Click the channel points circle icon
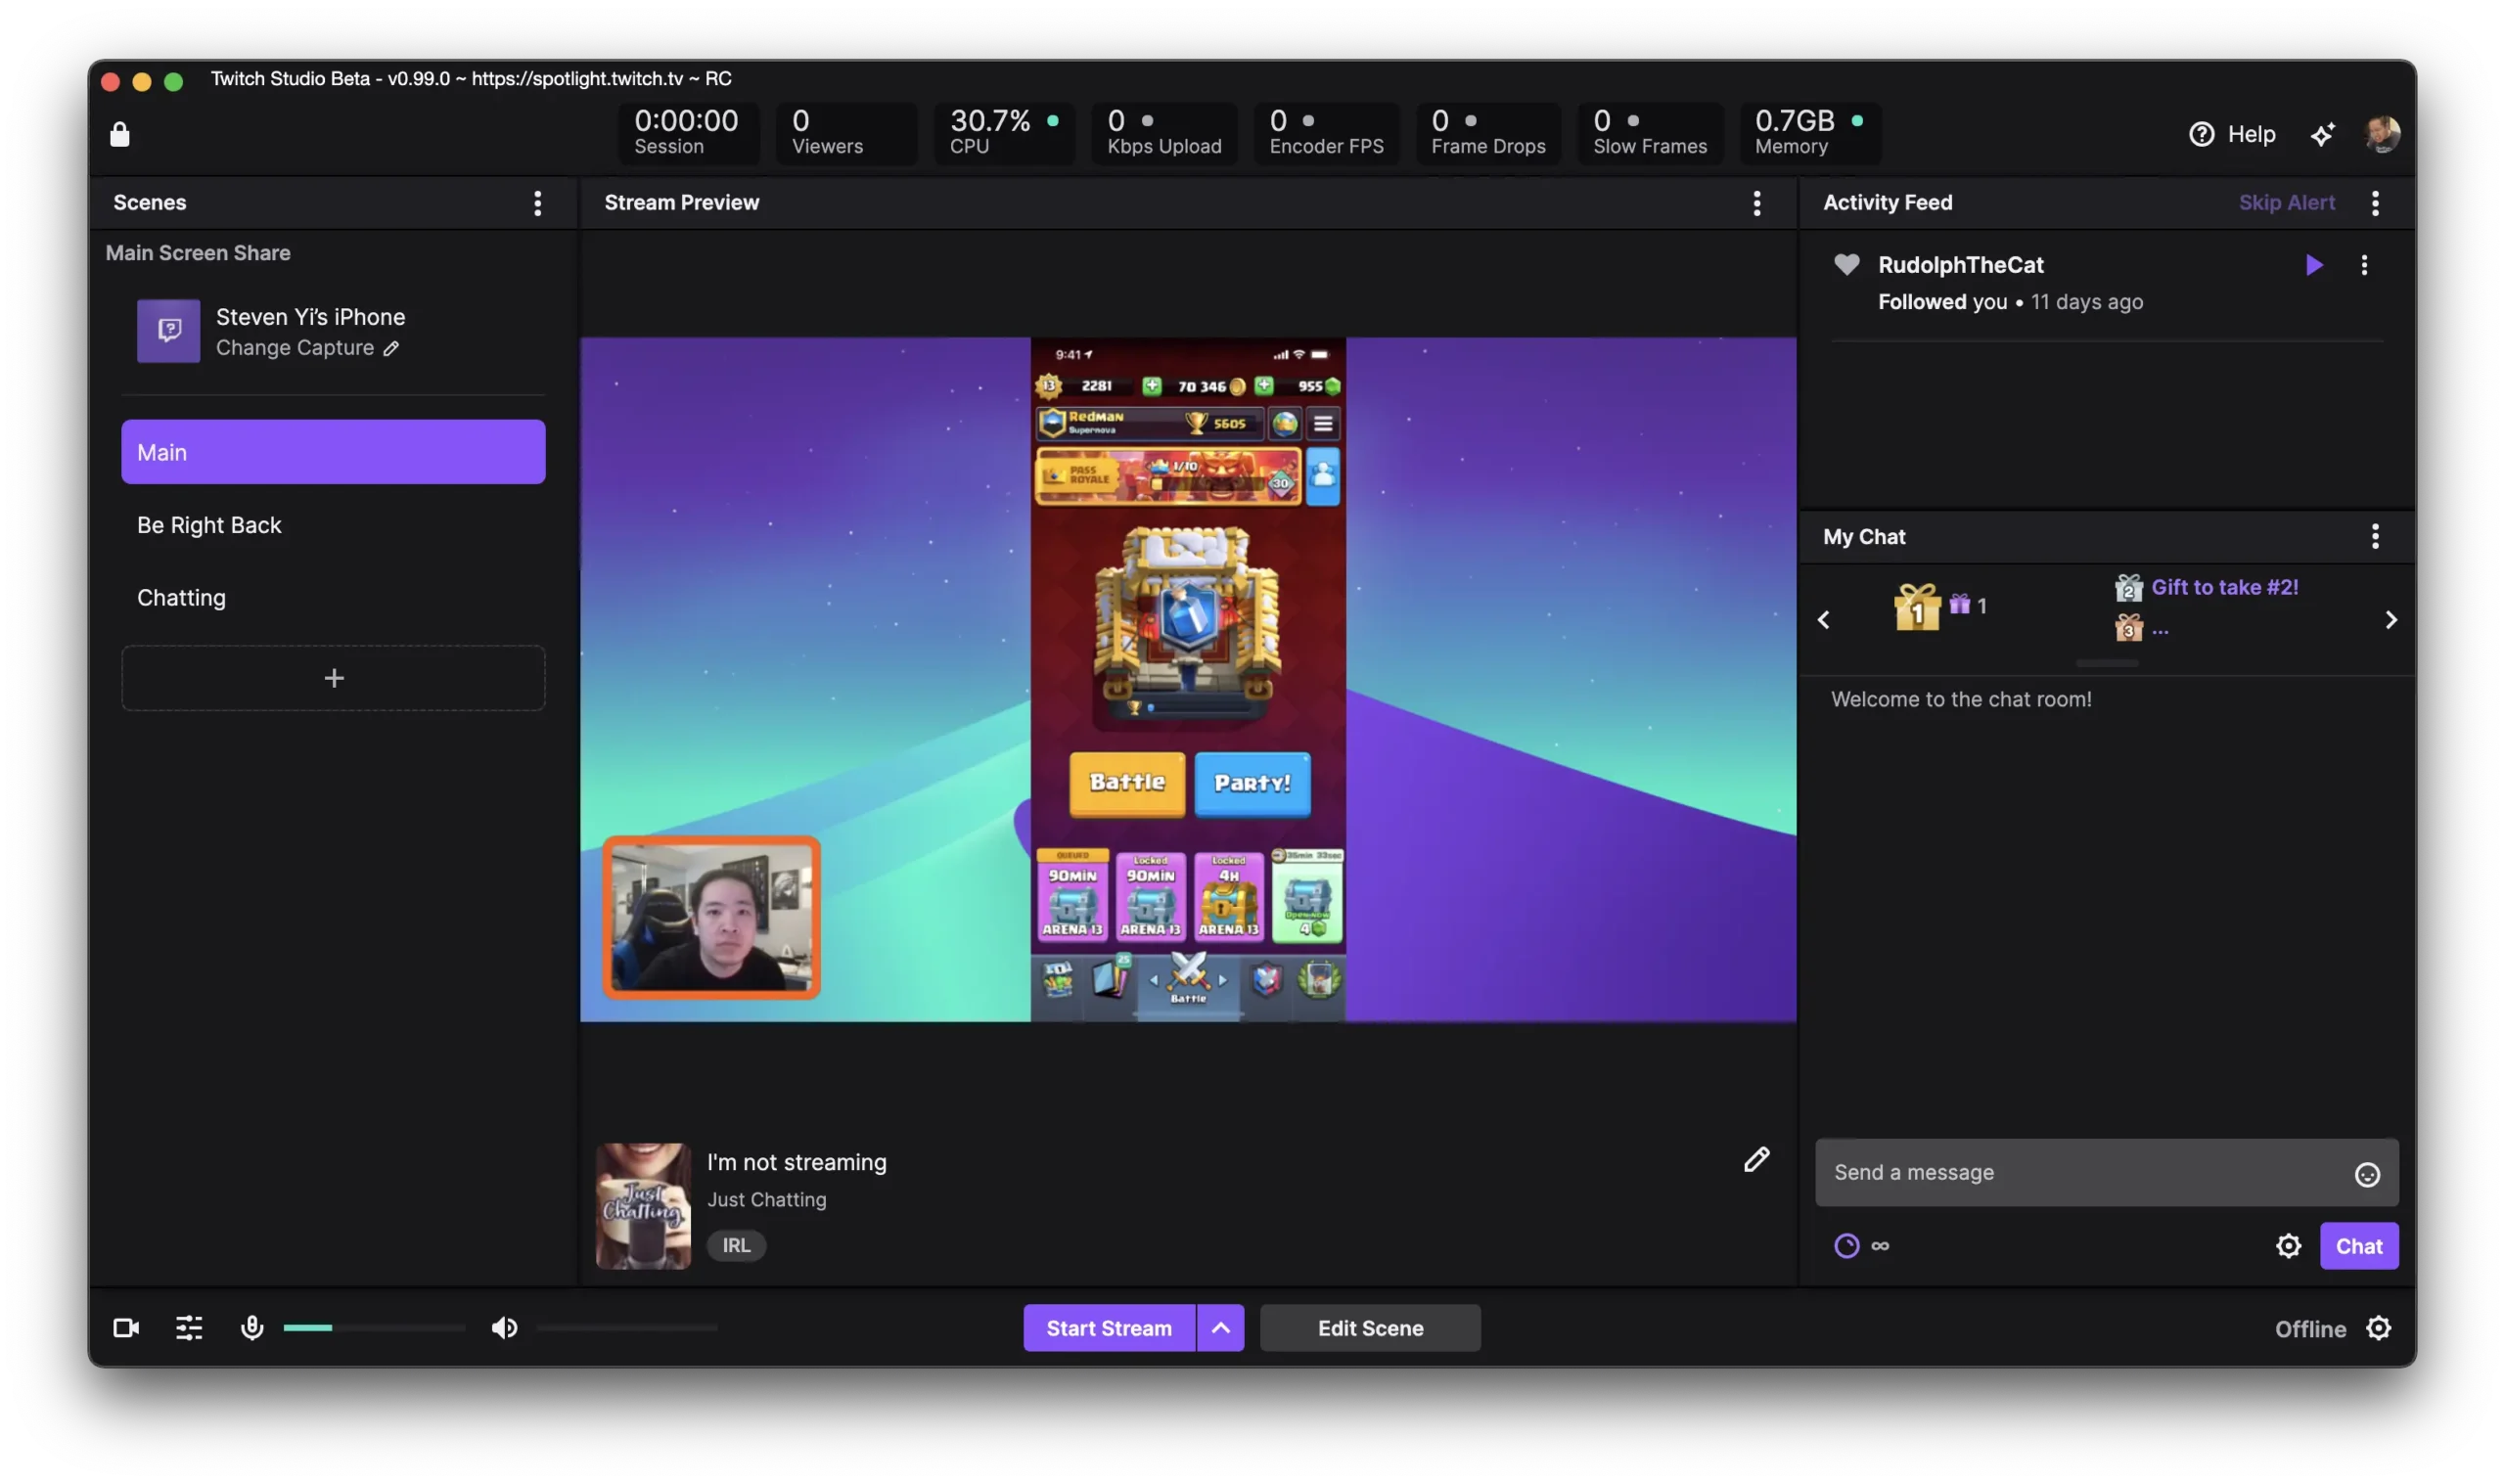Image resolution: width=2505 pixels, height=1484 pixels. click(x=1846, y=1246)
